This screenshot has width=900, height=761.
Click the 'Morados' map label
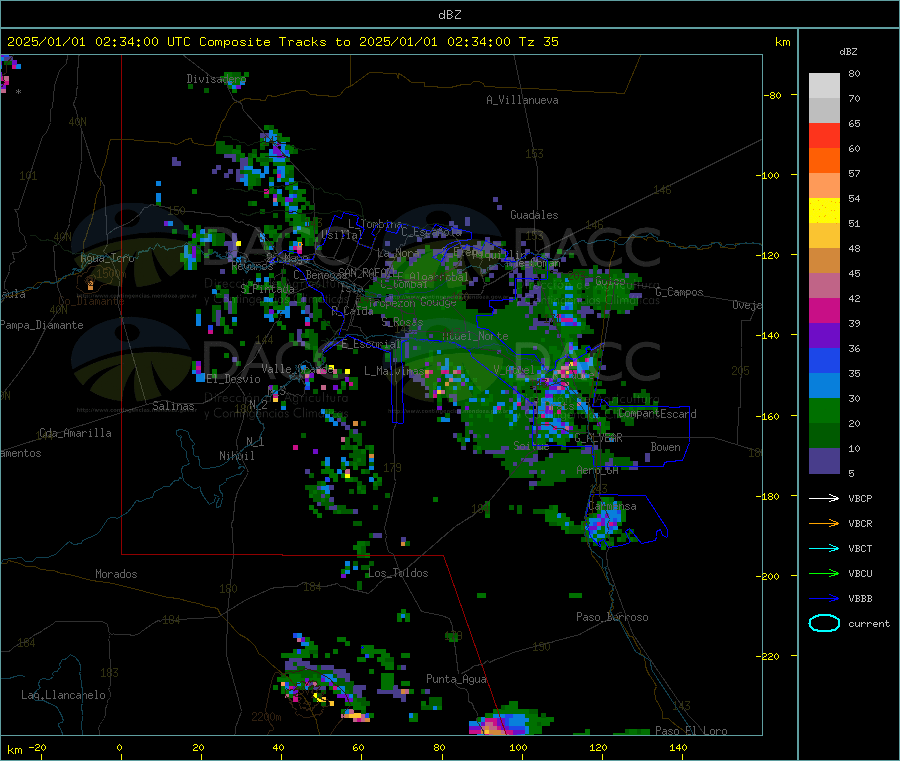point(116,574)
